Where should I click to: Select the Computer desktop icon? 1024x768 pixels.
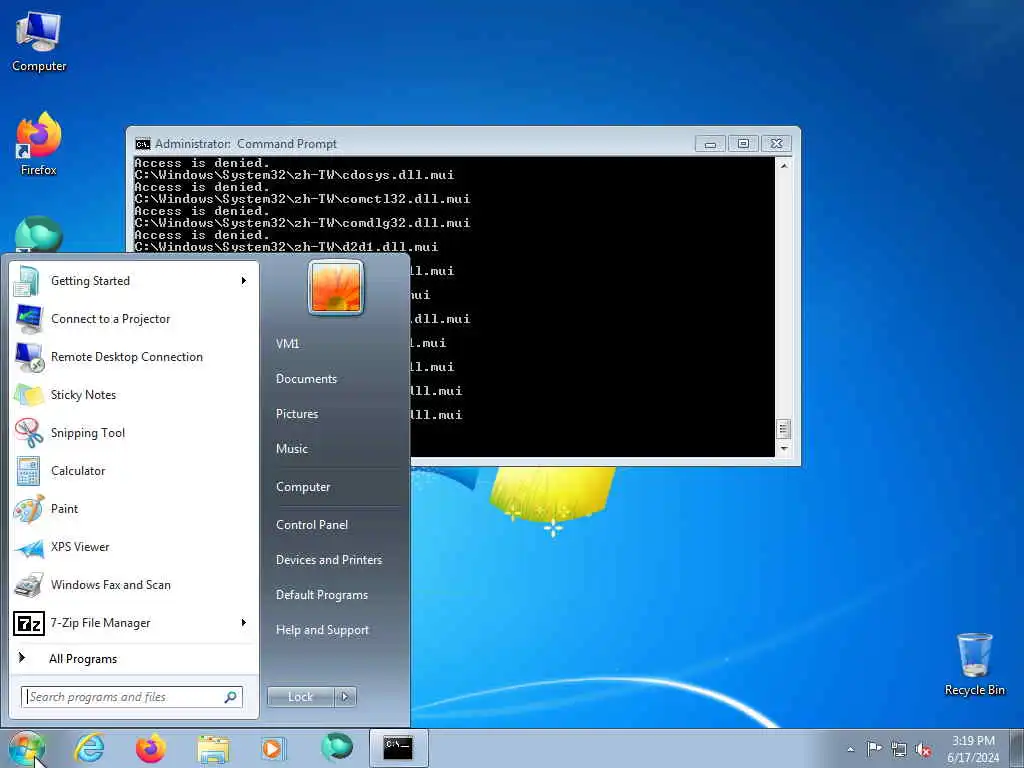(x=39, y=40)
